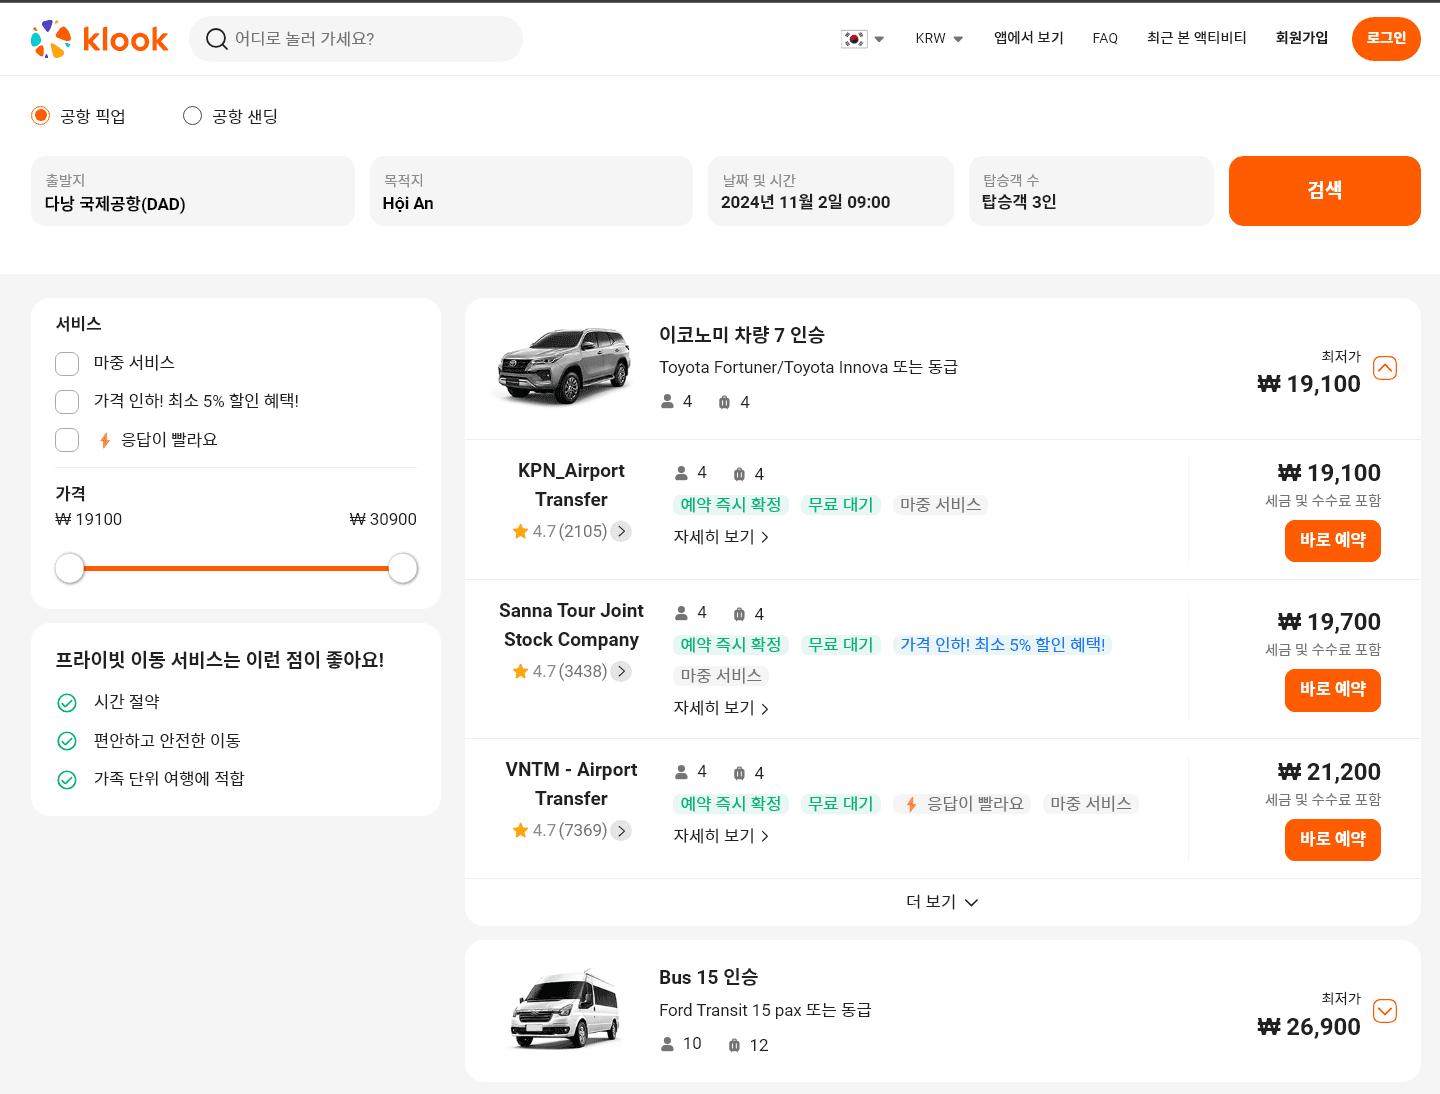Viewport: 1440px width, 1094px height.
Task: Open the 탑승객 수 passenger selector
Action: pos(1090,191)
